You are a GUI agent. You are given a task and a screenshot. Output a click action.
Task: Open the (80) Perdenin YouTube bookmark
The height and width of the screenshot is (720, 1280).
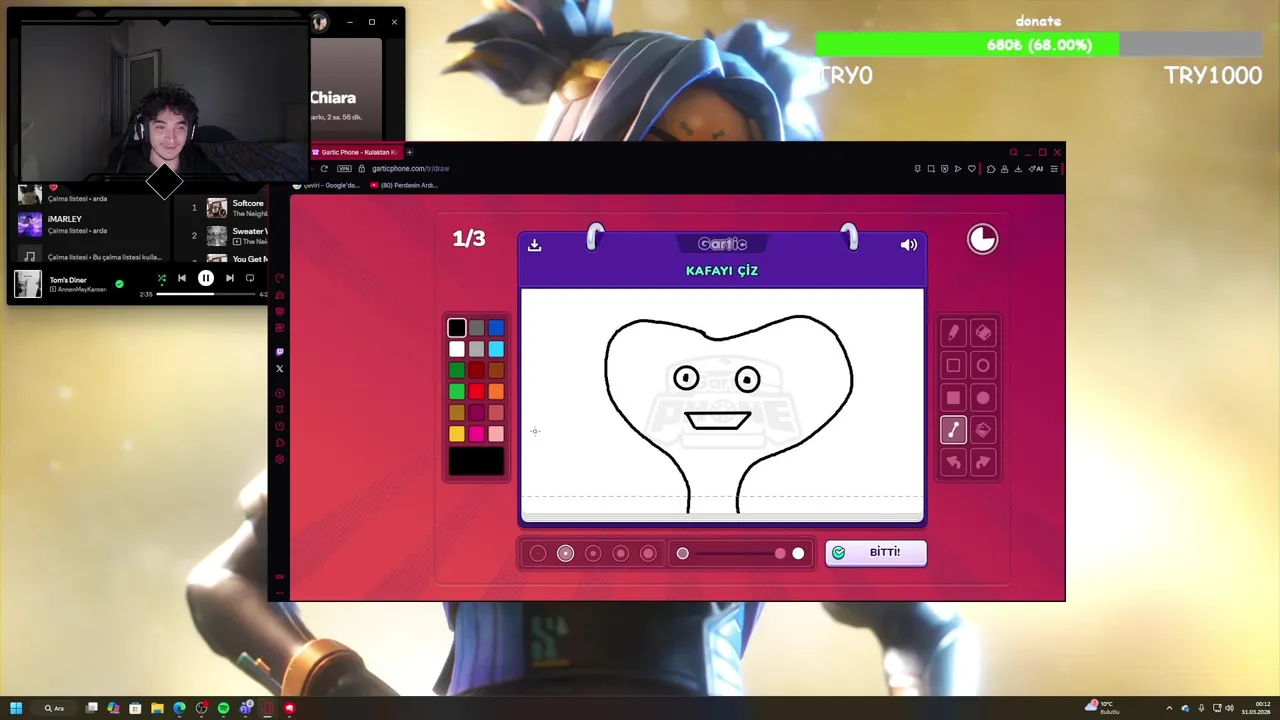pos(404,185)
